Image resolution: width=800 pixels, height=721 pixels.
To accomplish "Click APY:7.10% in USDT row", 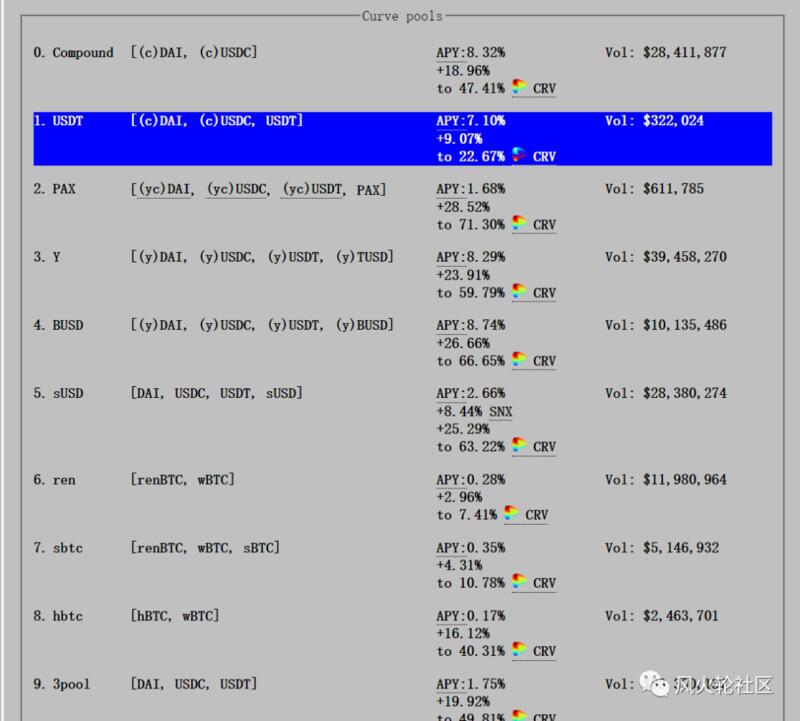I will click(470, 121).
